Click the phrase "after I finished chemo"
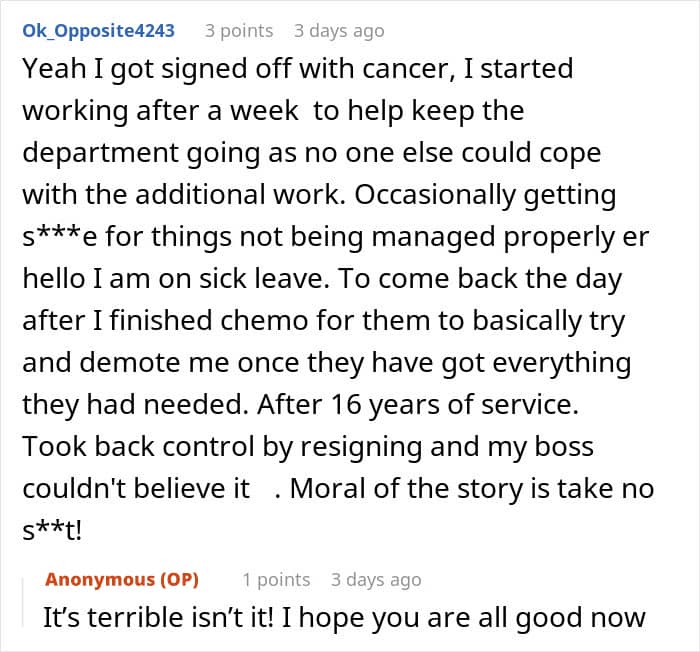Viewport: 700px width, 652px height. pyautogui.click(x=165, y=320)
